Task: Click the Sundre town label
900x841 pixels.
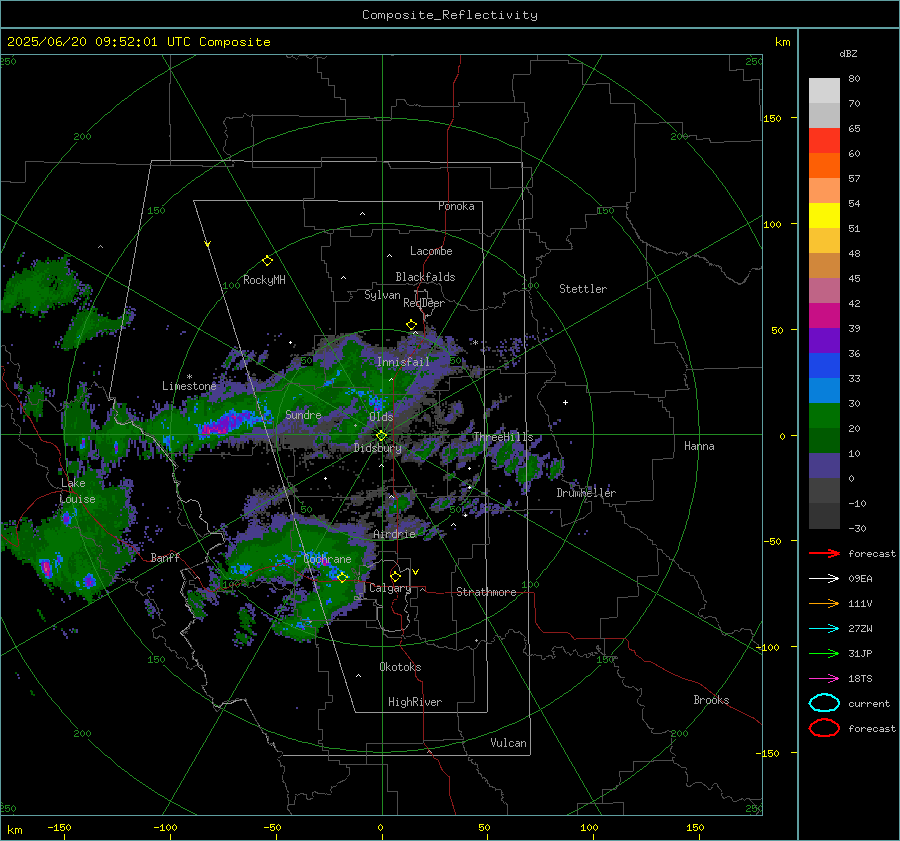Action: (x=303, y=414)
